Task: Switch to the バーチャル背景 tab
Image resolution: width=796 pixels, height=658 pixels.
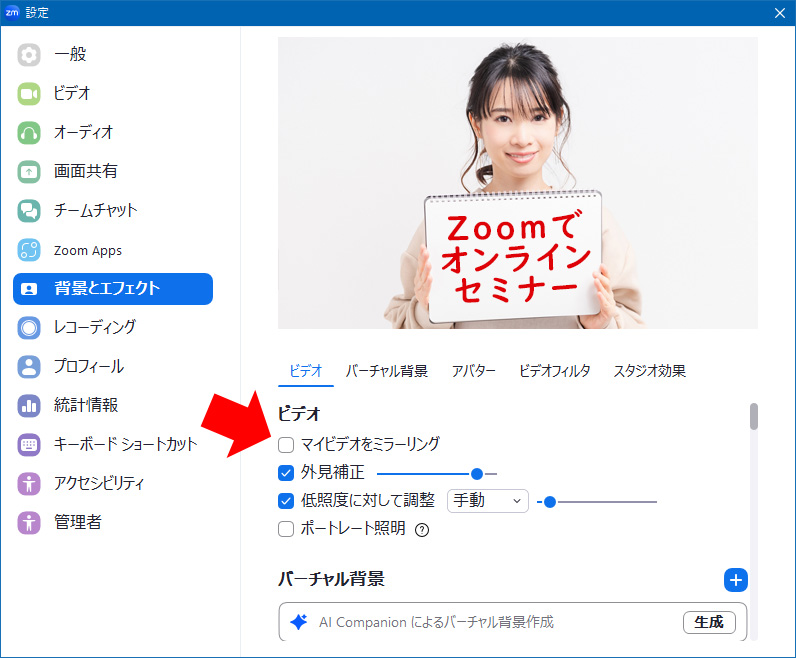Action: [386, 371]
